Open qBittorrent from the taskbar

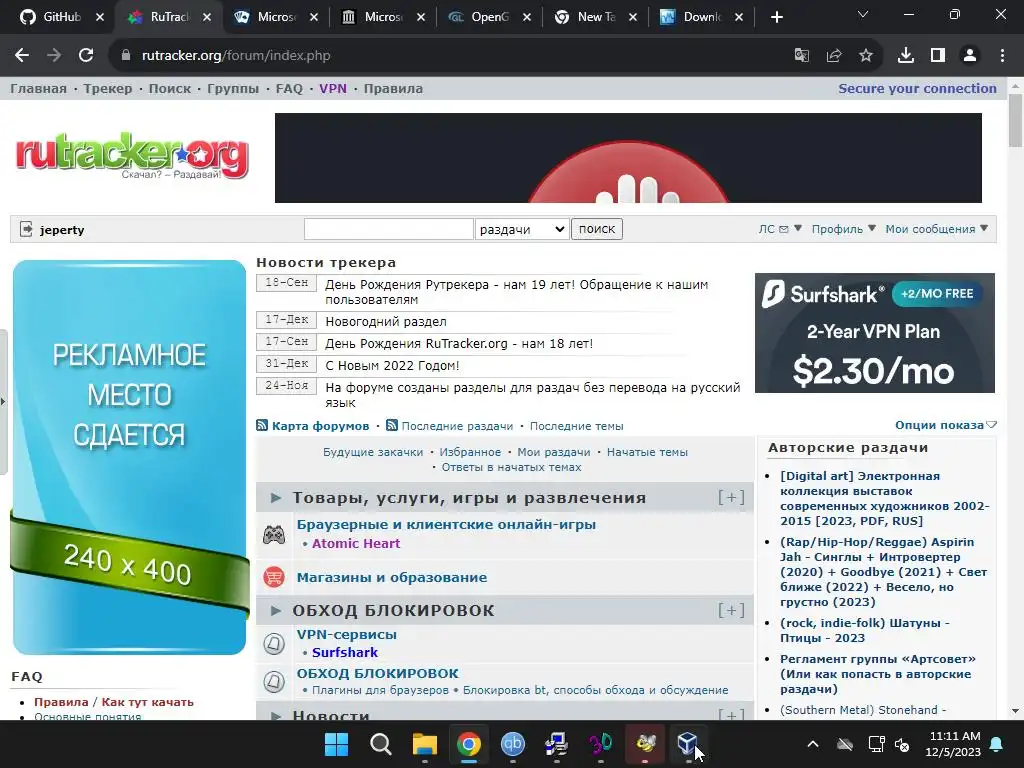(x=513, y=744)
